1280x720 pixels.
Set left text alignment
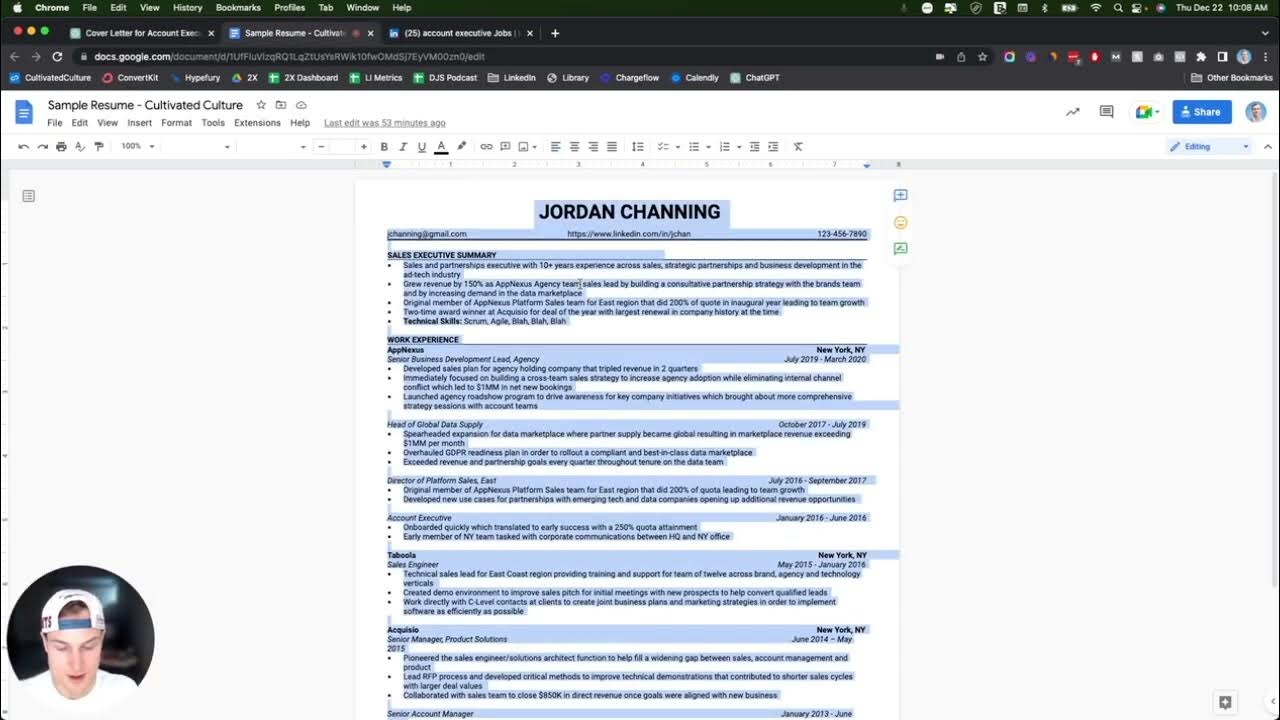[x=555, y=147]
